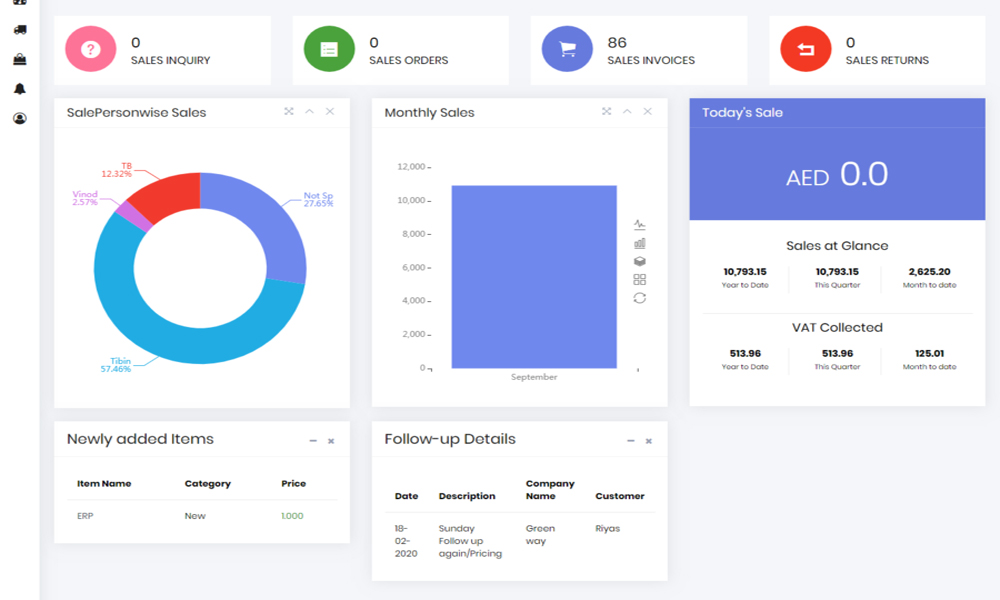Click the Sunday Follow up again/Pricing description
The height and width of the screenshot is (600, 1000).
click(x=470, y=541)
